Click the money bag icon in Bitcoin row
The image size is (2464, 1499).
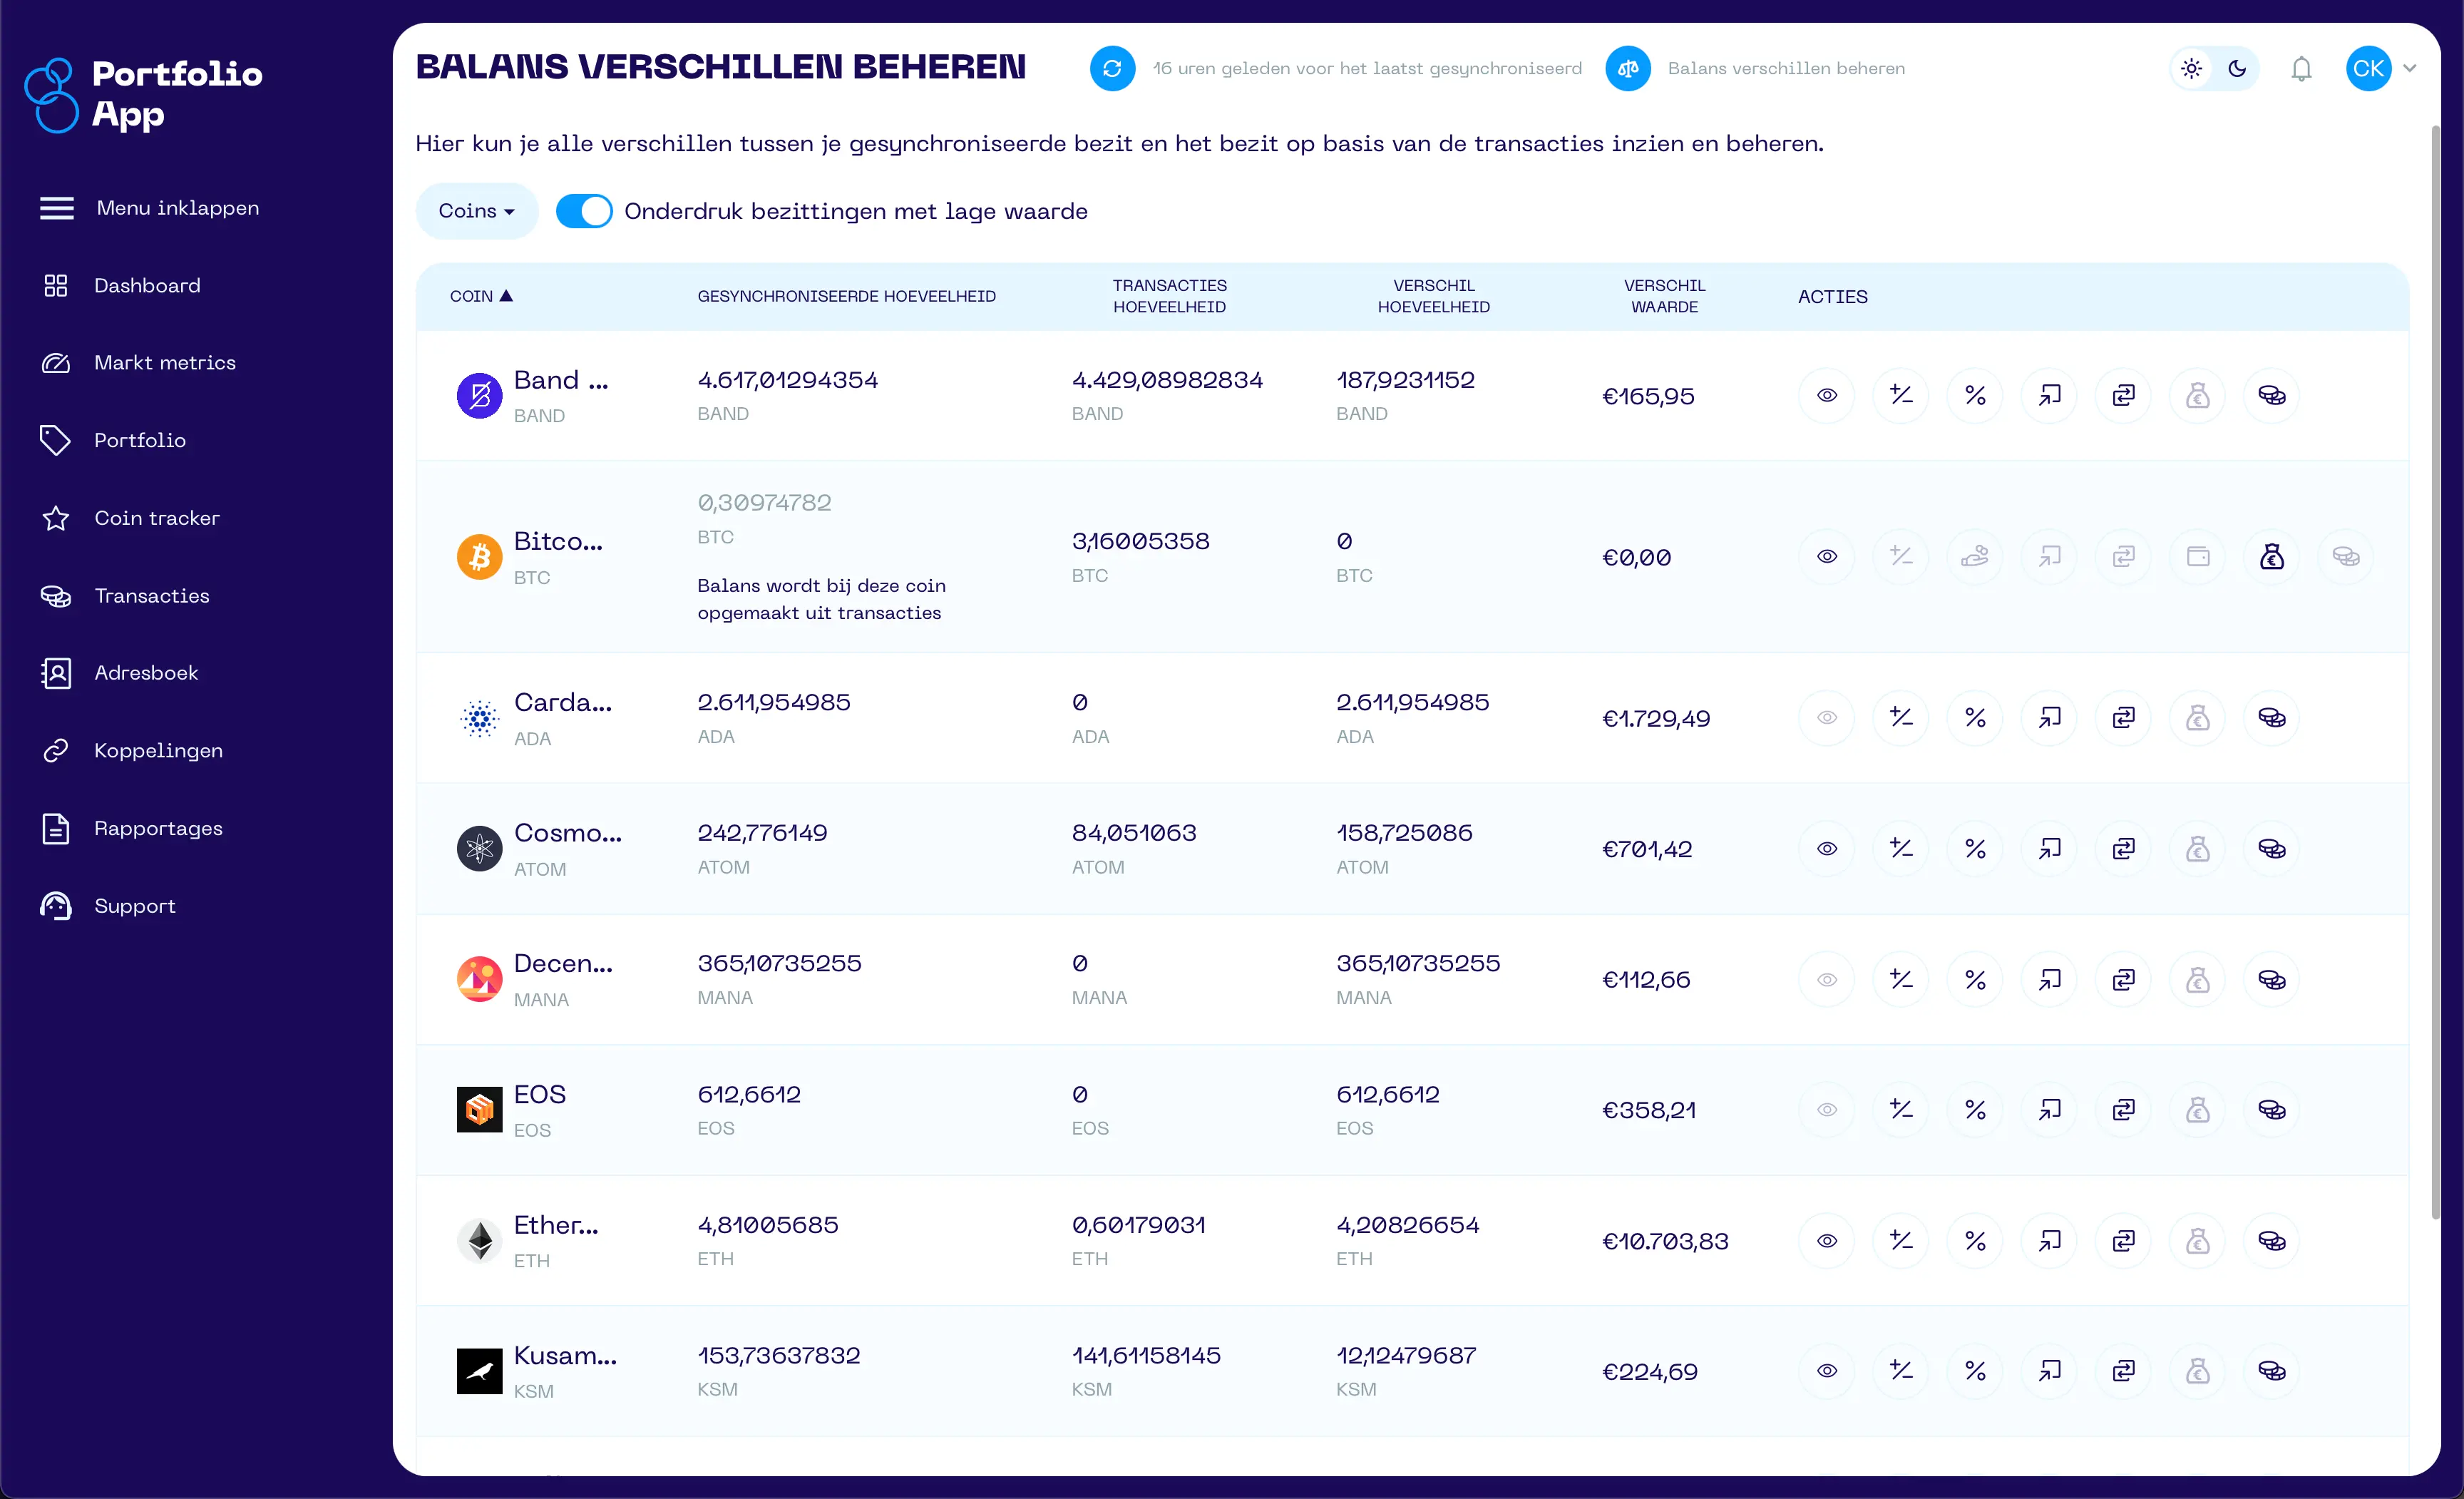point(2271,557)
